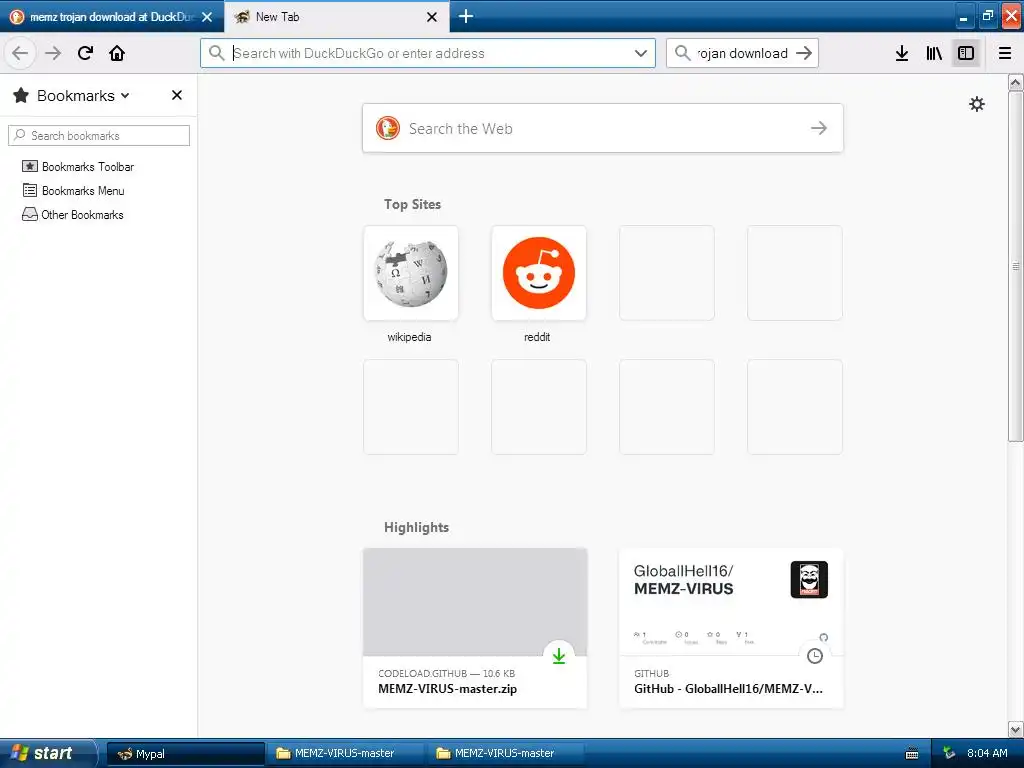Screen dimensions: 1024x768
Task: Click the 8:04 AM taskbar clock
Action: 987,753
